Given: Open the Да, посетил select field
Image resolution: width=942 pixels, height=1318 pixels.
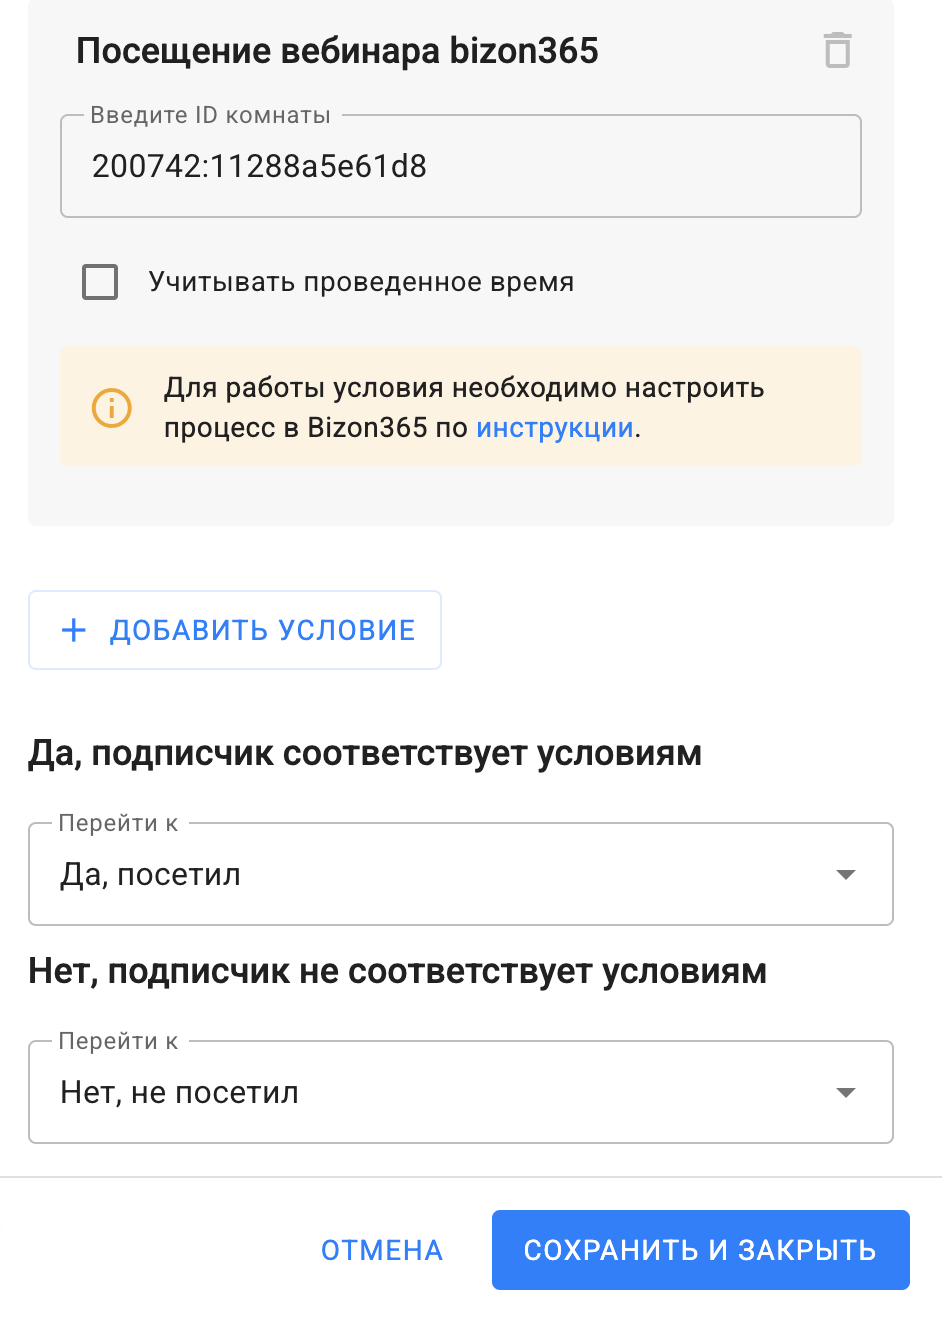Looking at the screenshot, I should [x=430, y=875].
